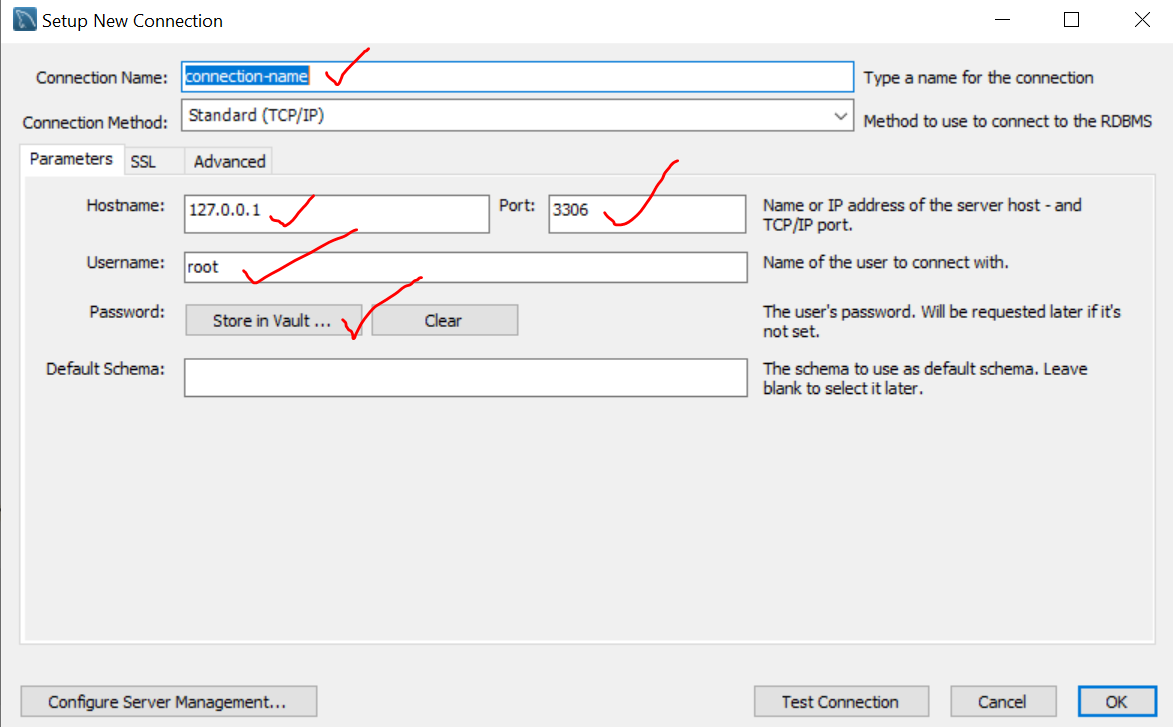1173x727 pixels.
Task: Cancel the new connection dialog
Action: tap(1002, 702)
